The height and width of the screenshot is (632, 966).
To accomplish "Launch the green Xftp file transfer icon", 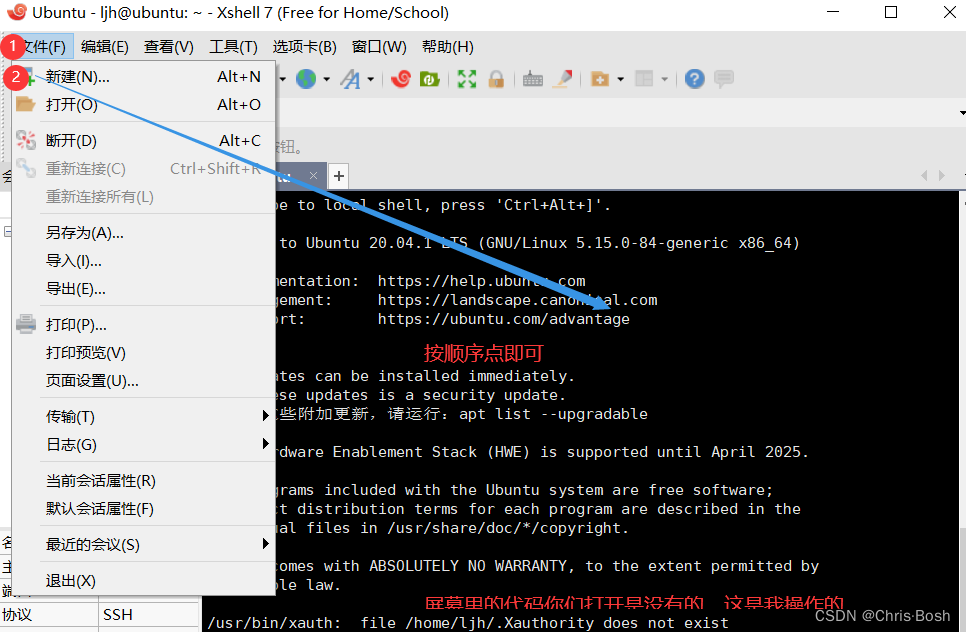I will (x=429, y=79).
